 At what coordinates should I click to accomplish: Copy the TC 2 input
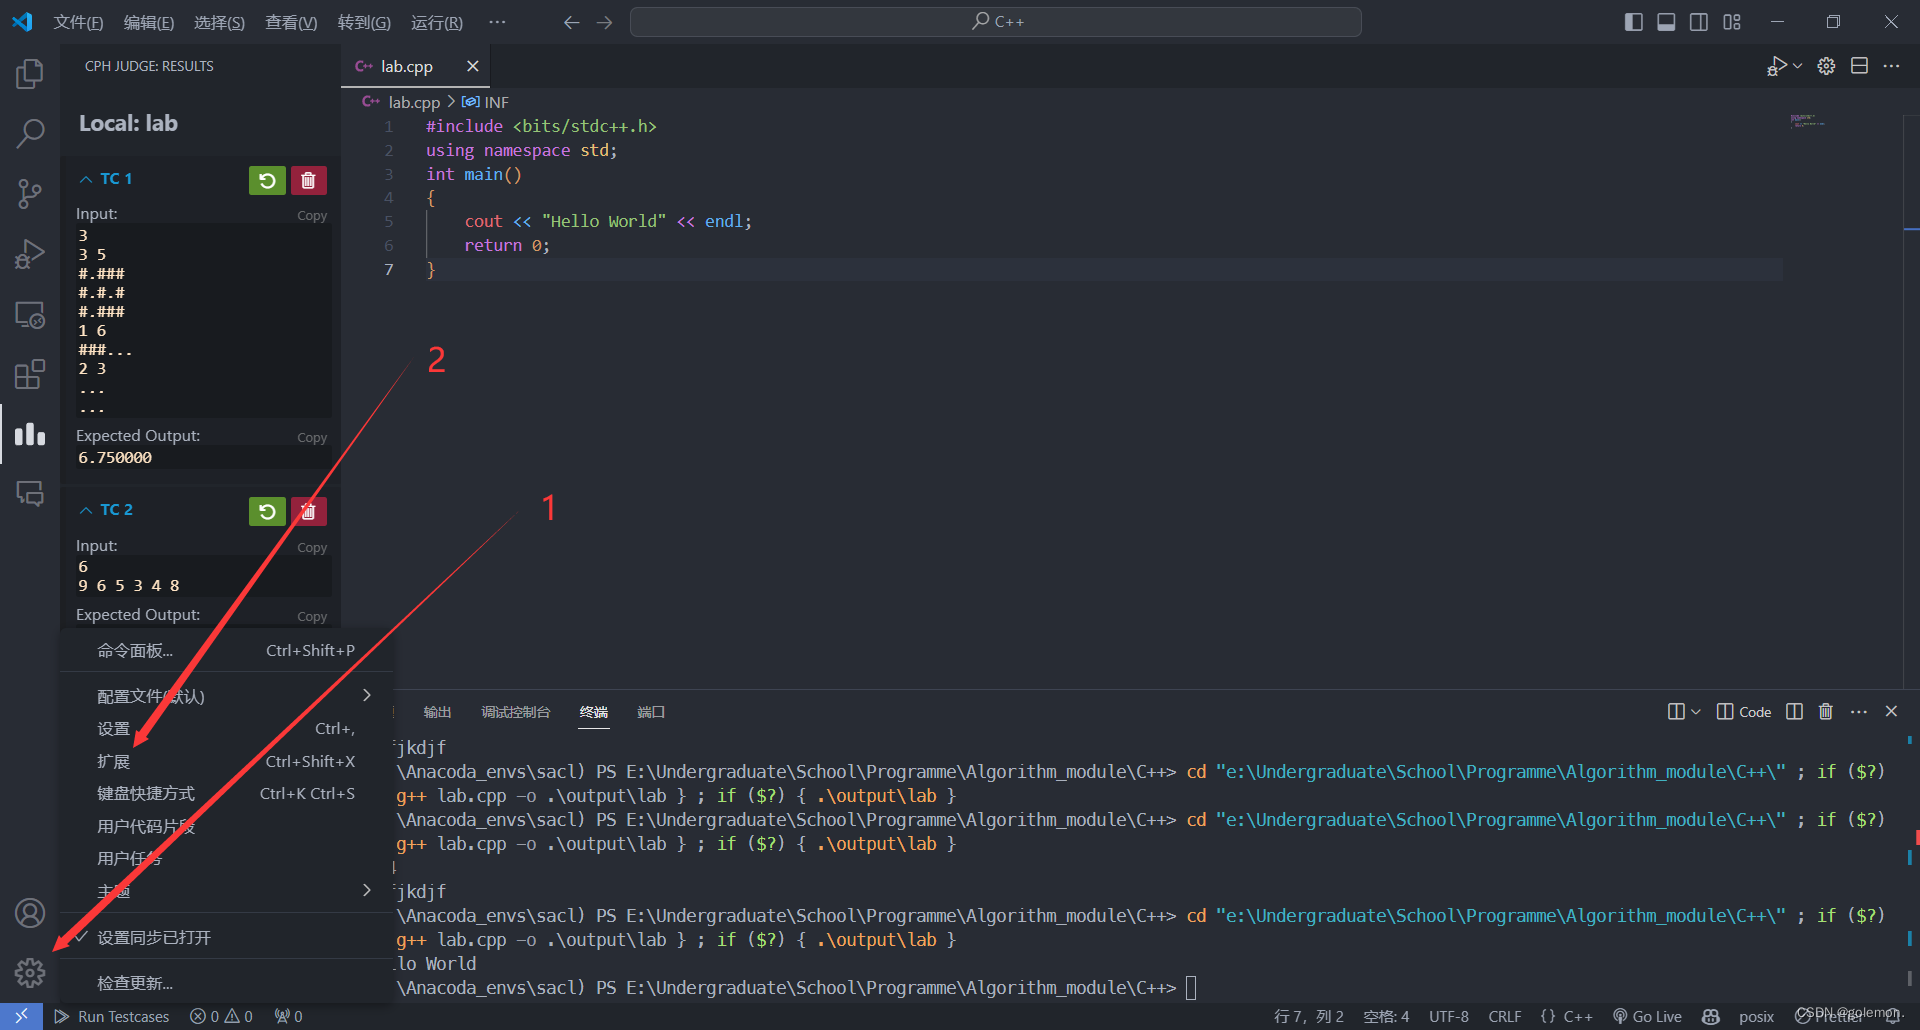(312, 548)
